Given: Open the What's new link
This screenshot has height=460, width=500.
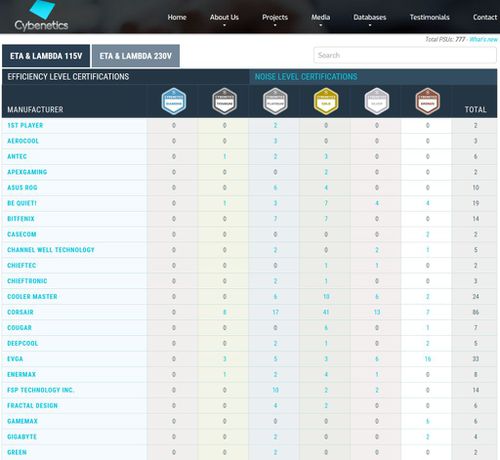Looking at the screenshot, I should pos(483,39).
